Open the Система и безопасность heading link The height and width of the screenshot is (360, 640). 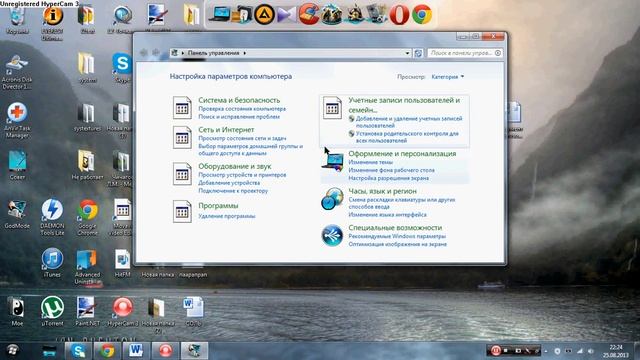(239, 100)
